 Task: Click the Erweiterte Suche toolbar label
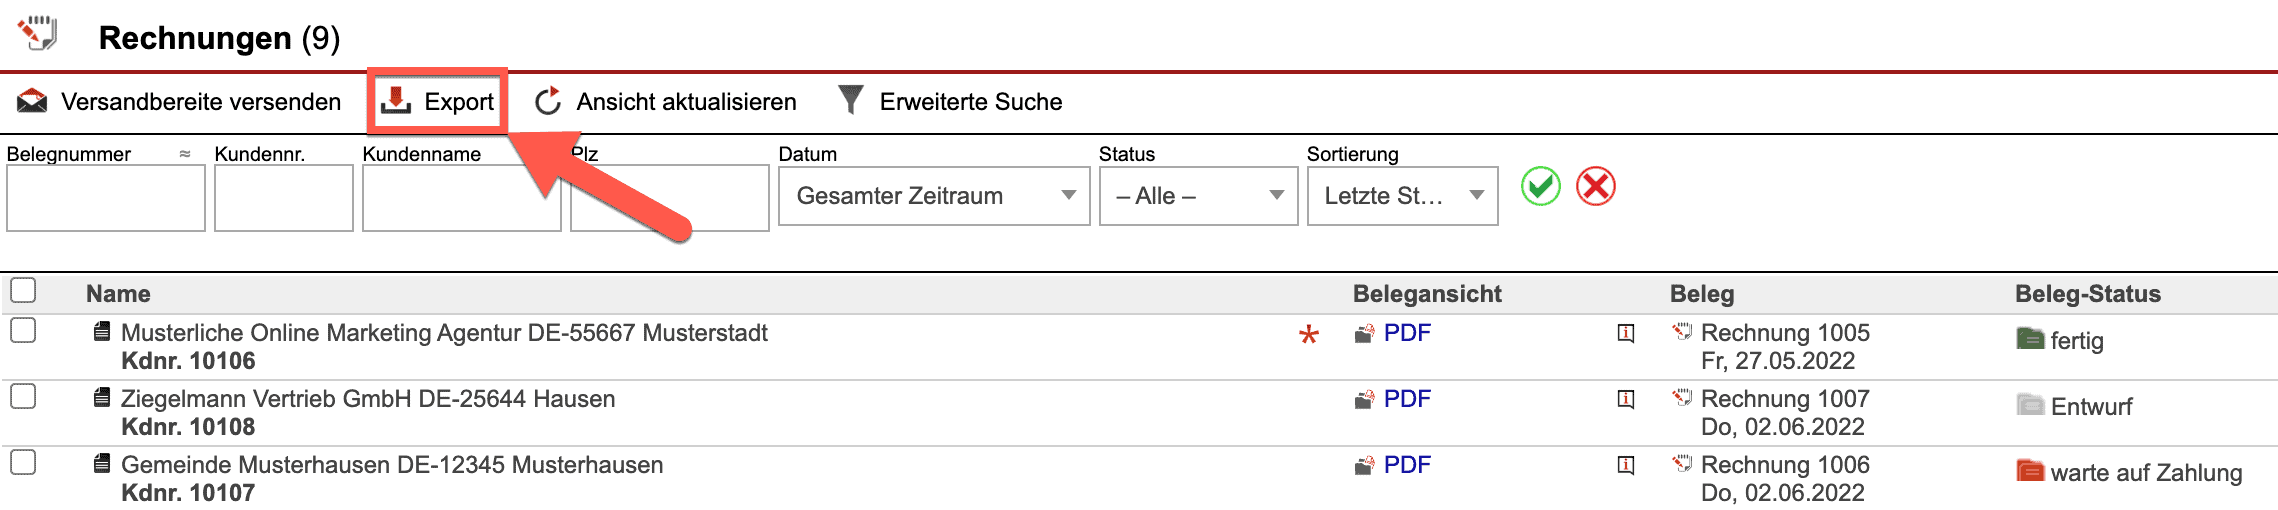point(970,102)
